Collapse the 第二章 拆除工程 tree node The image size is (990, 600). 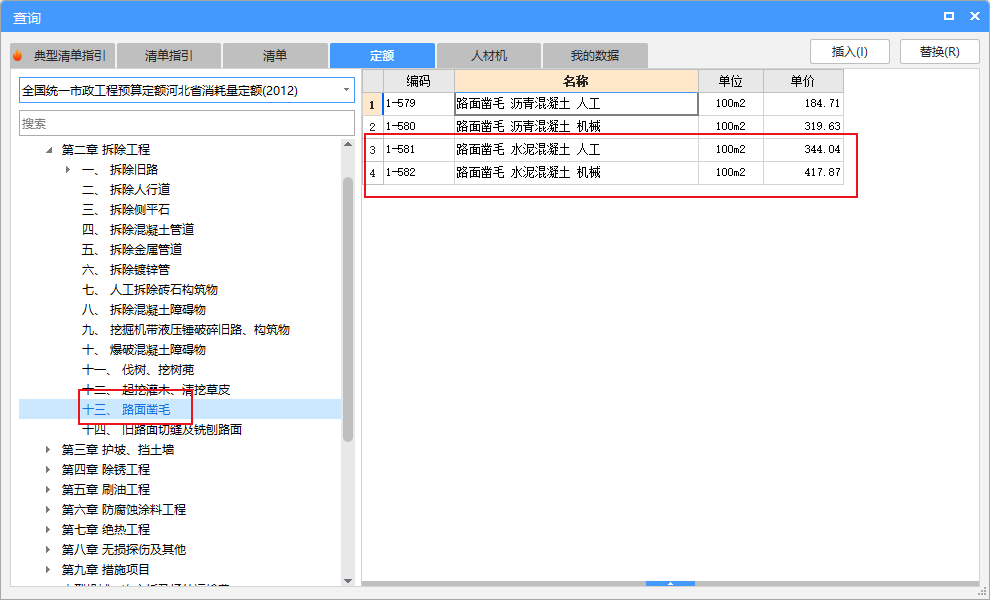(x=49, y=150)
